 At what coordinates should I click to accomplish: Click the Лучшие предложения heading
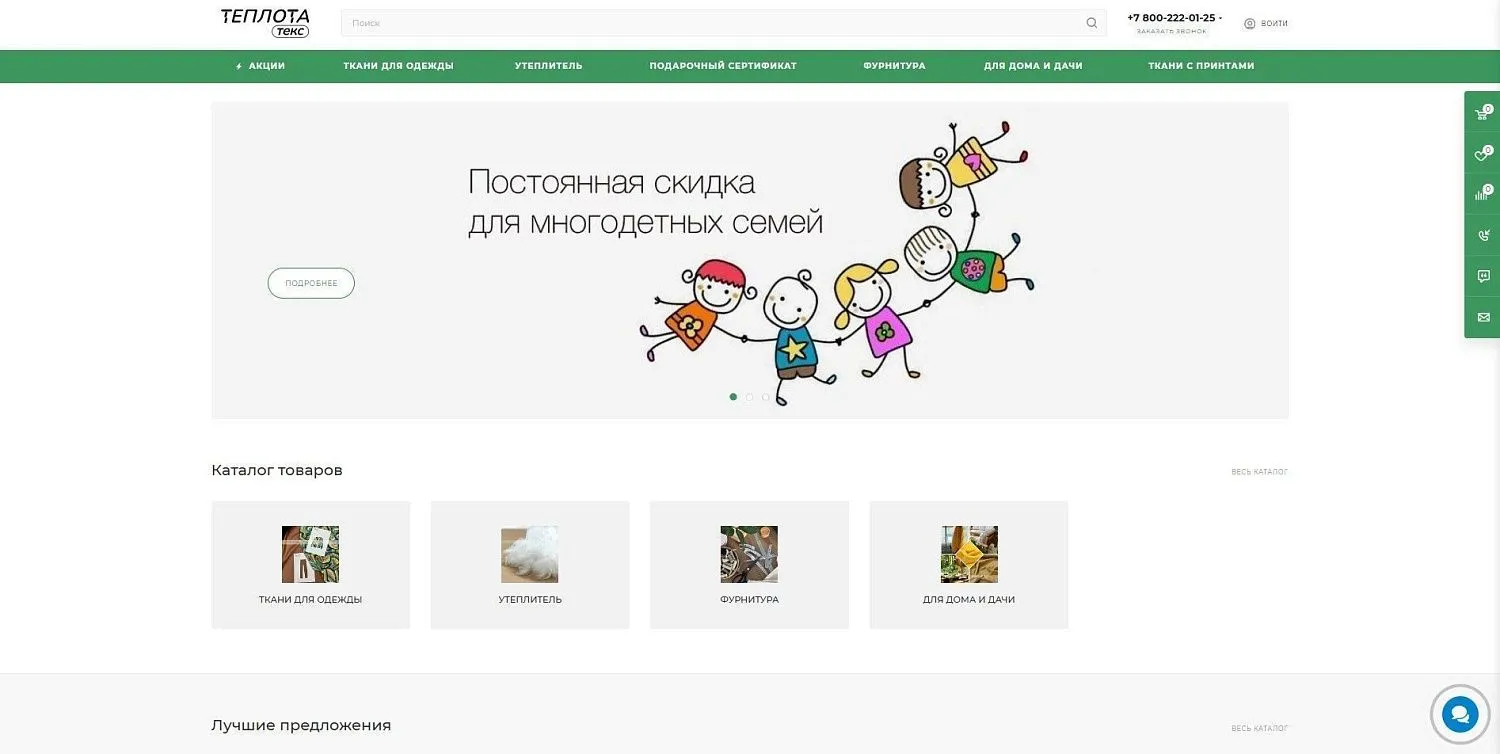[301, 725]
